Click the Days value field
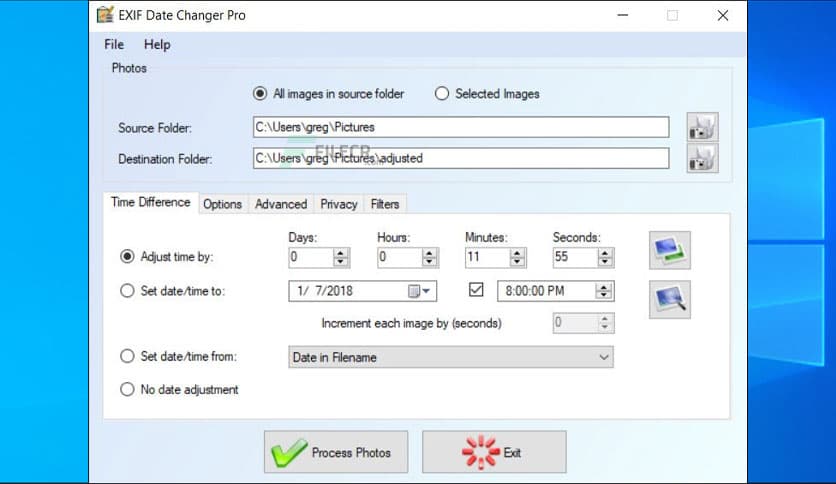This screenshot has height=484, width=836. tap(311, 257)
